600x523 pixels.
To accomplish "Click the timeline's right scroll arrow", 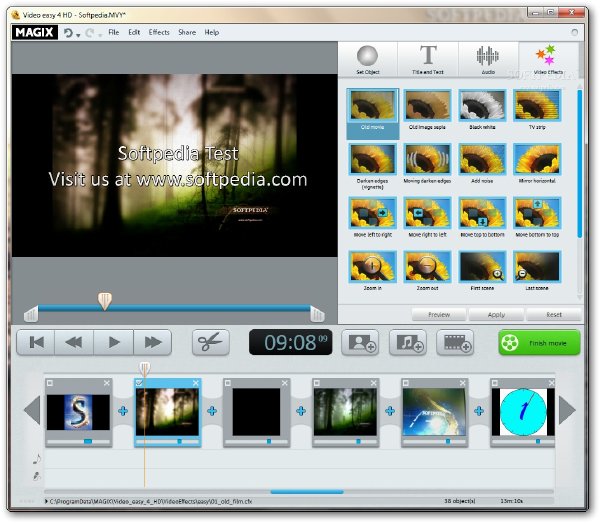I will tap(567, 411).
